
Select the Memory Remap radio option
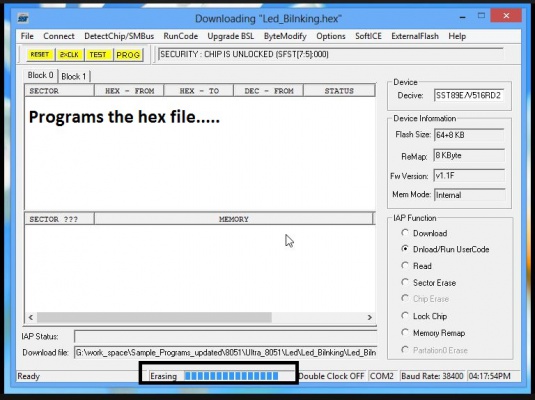(x=405, y=332)
